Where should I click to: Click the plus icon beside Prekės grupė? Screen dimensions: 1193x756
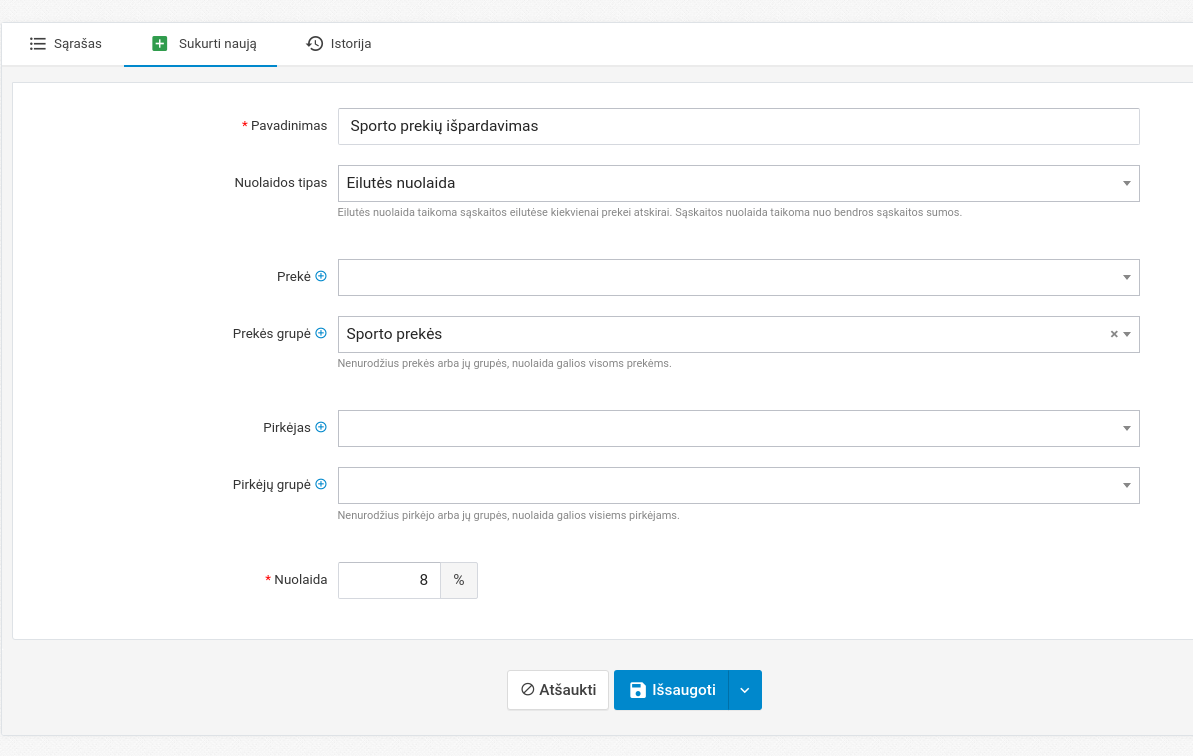321,334
